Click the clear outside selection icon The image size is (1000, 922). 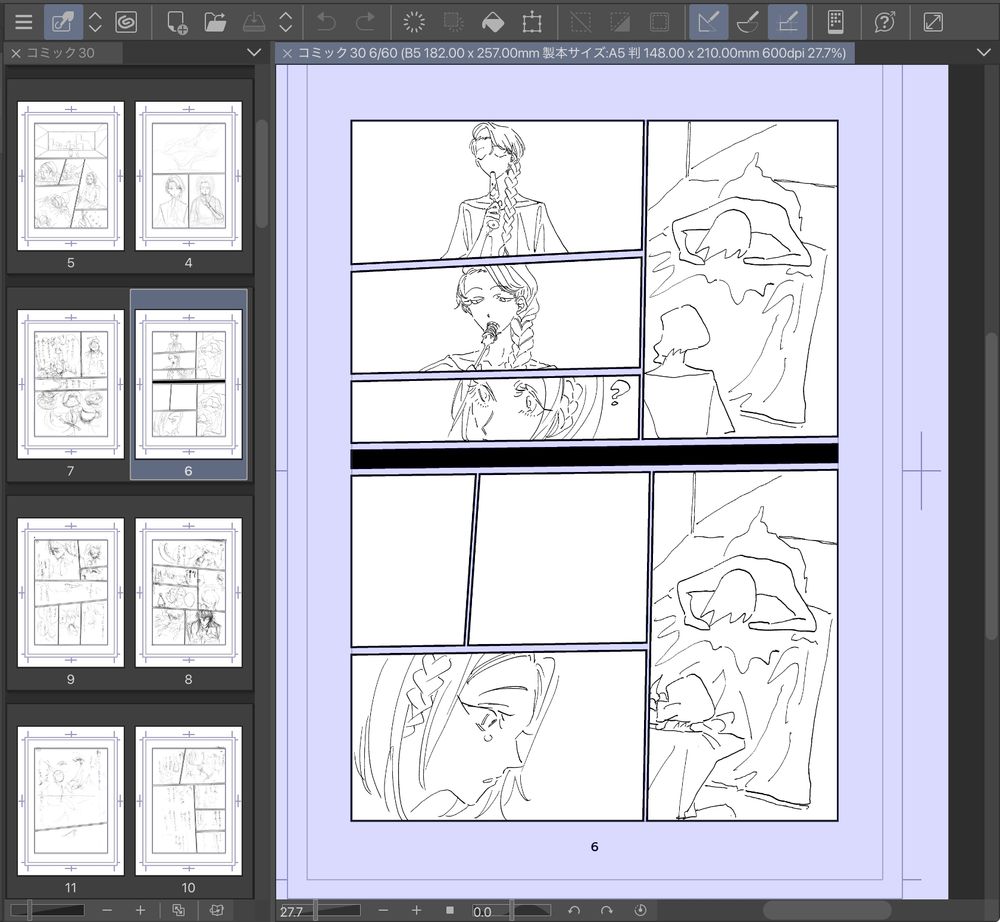pos(453,22)
